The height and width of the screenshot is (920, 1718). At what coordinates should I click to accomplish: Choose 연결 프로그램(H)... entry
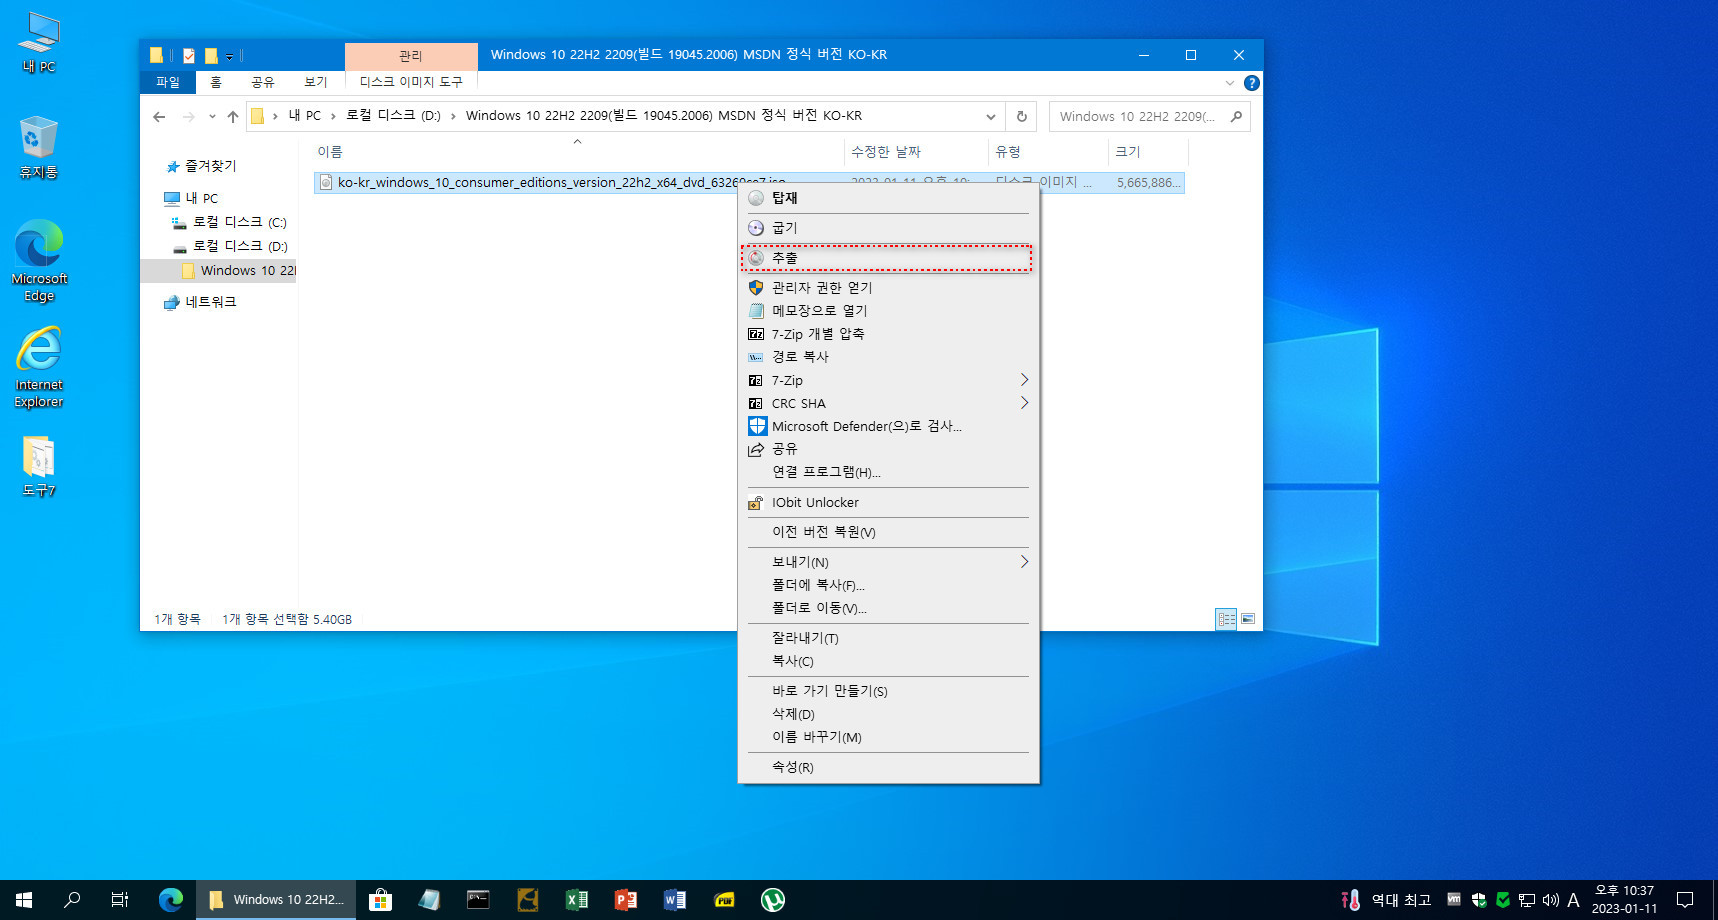(888, 472)
